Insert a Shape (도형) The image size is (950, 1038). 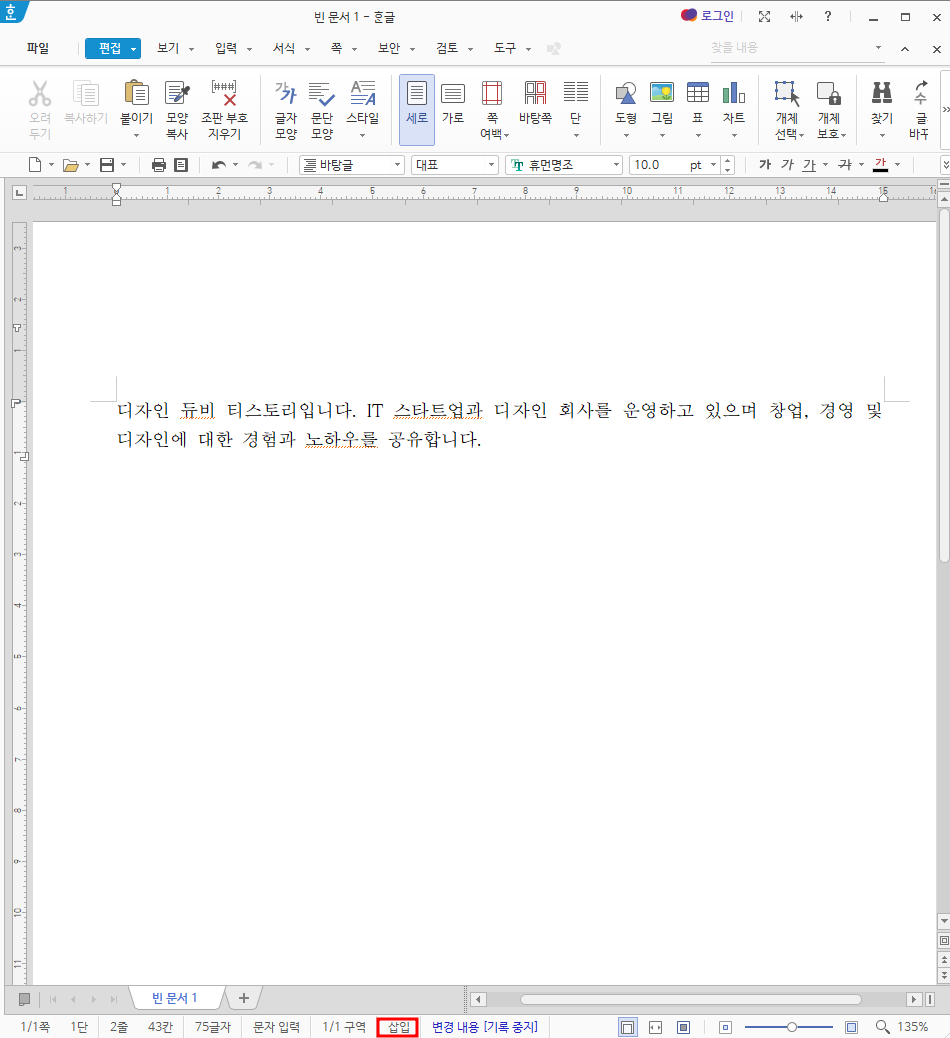[626, 93]
